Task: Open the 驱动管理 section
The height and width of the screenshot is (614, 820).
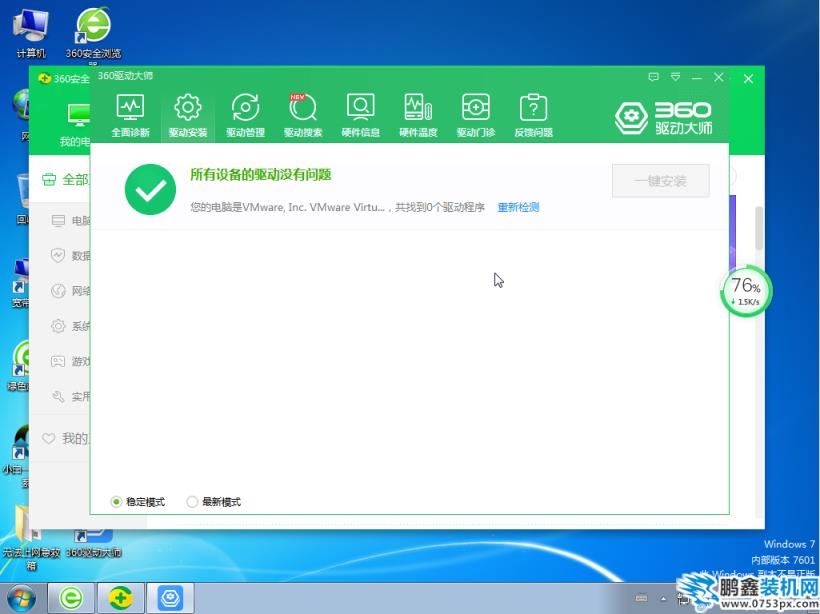Action: pyautogui.click(x=245, y=115)
